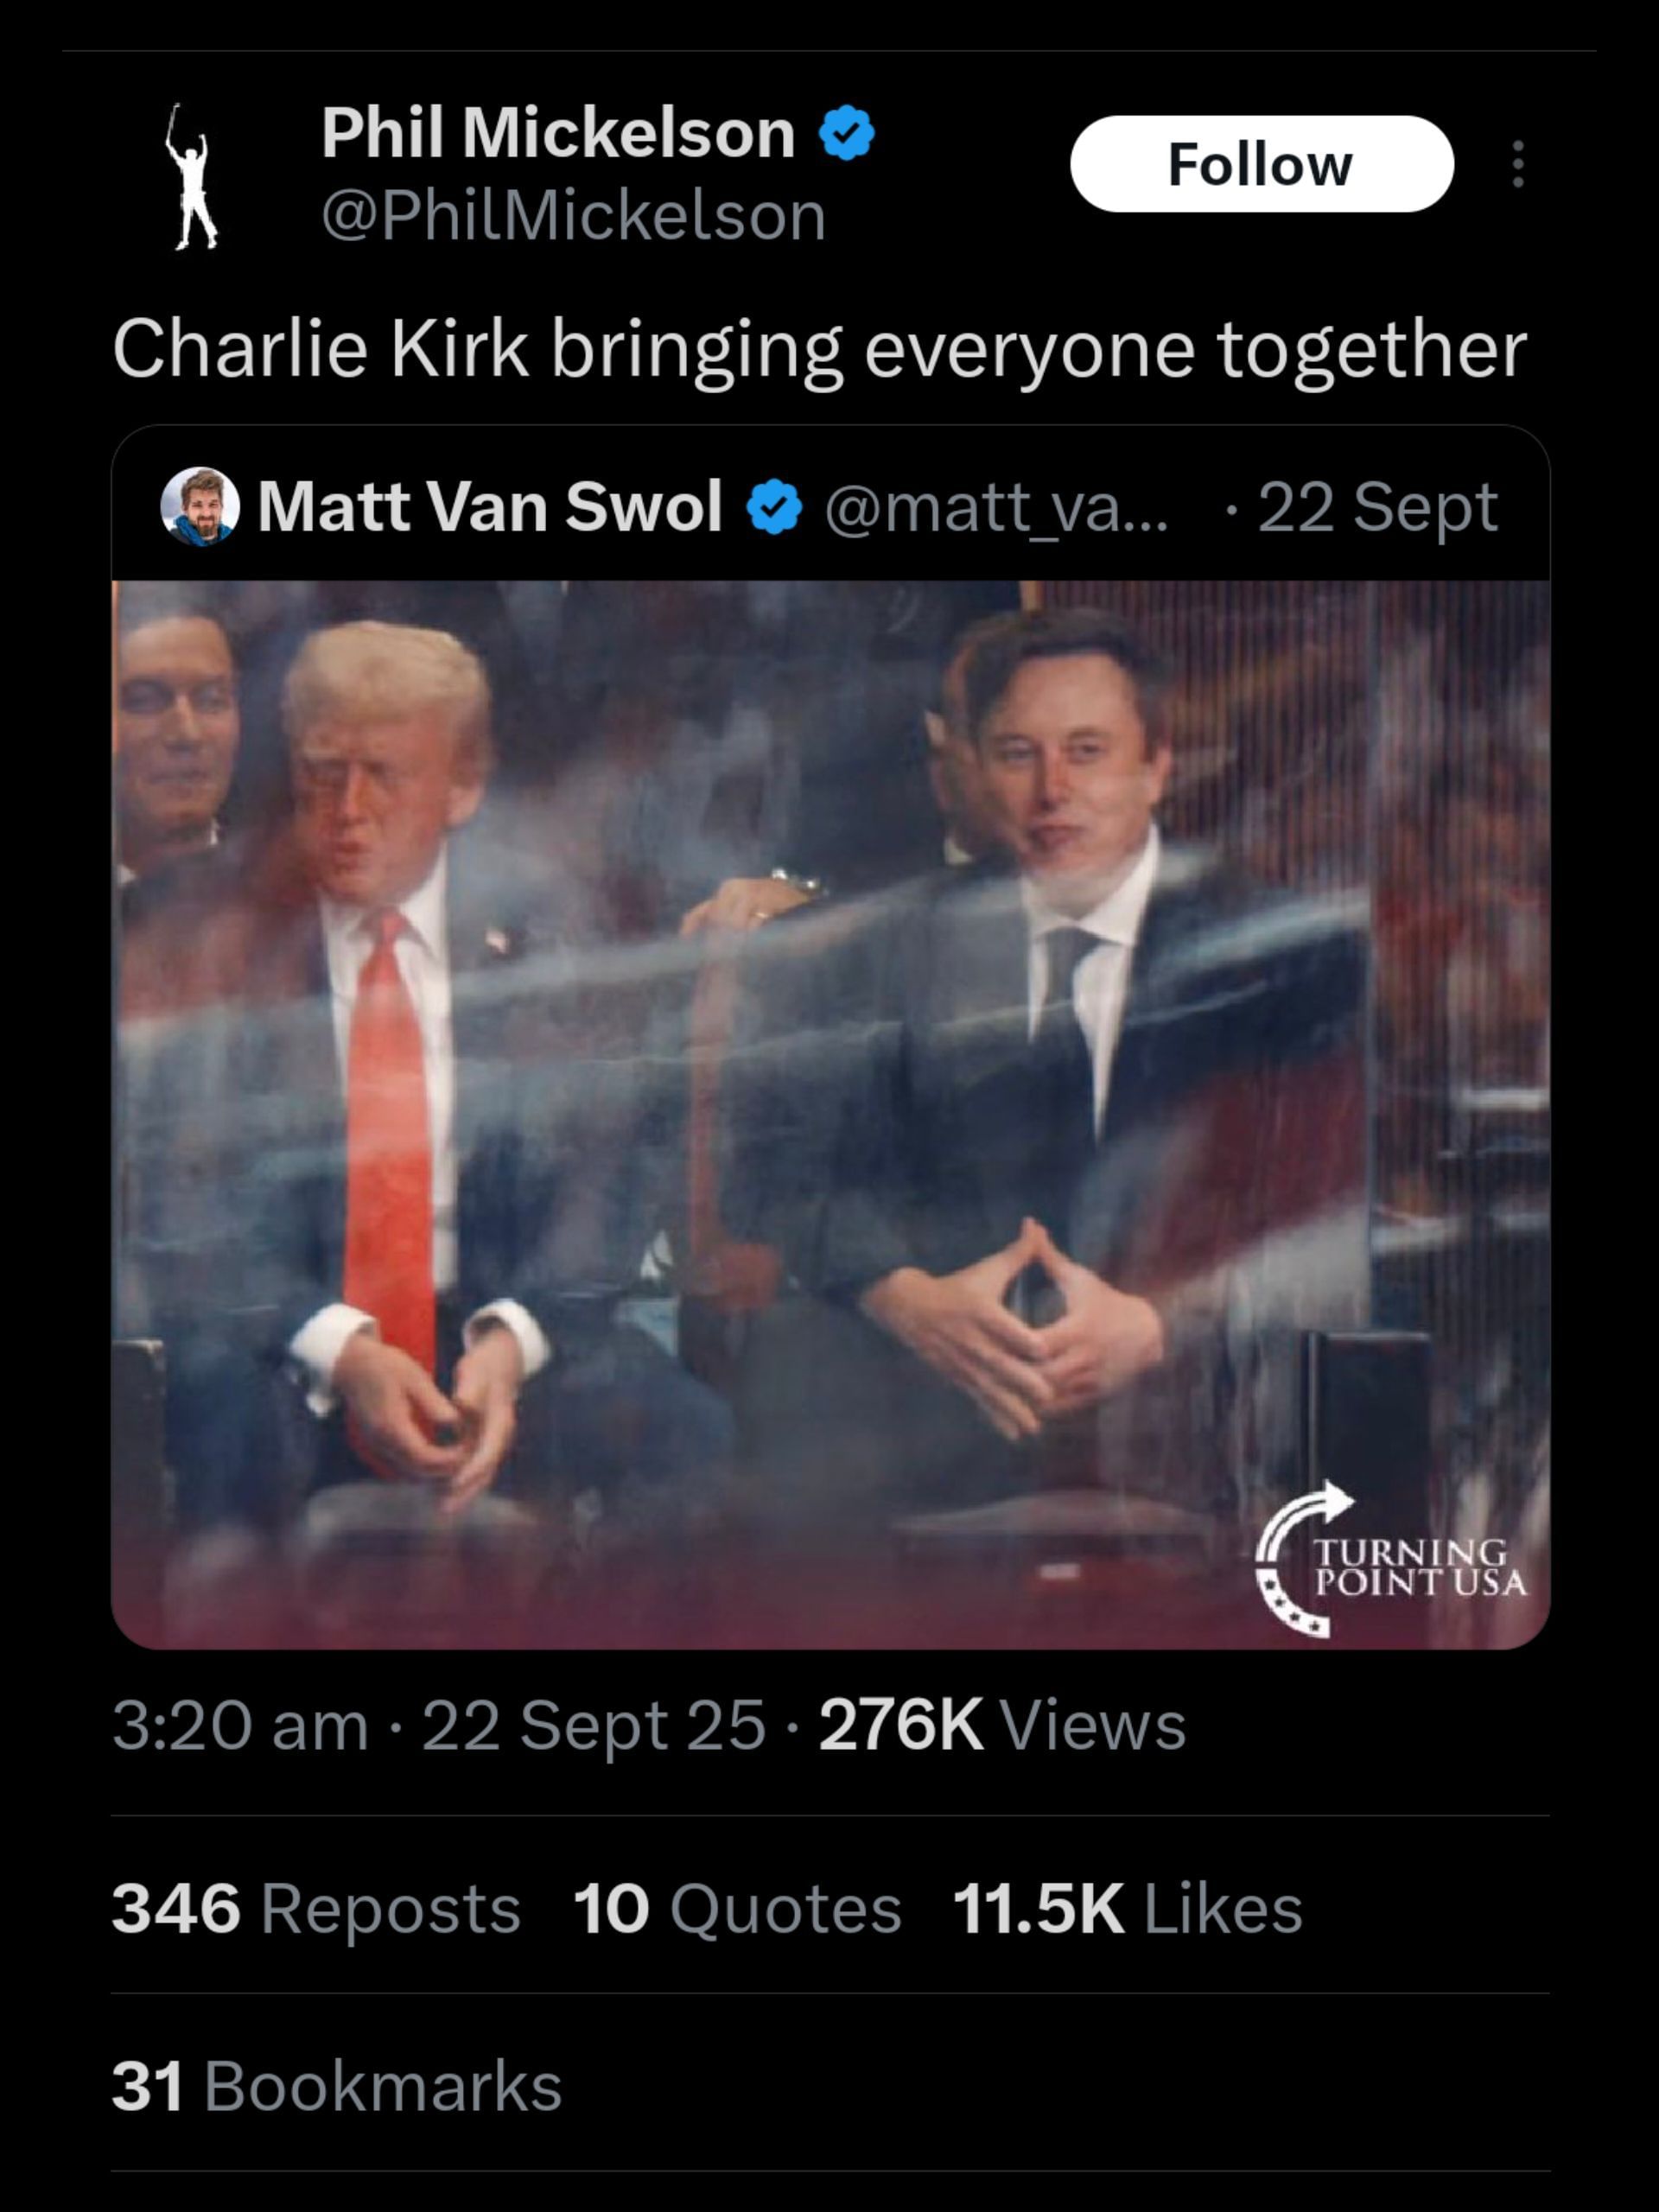The image size is (1659, 2212).
Task: View the 276K Views analytics
Action: pyautogui.click(x=1002, y=1726)
